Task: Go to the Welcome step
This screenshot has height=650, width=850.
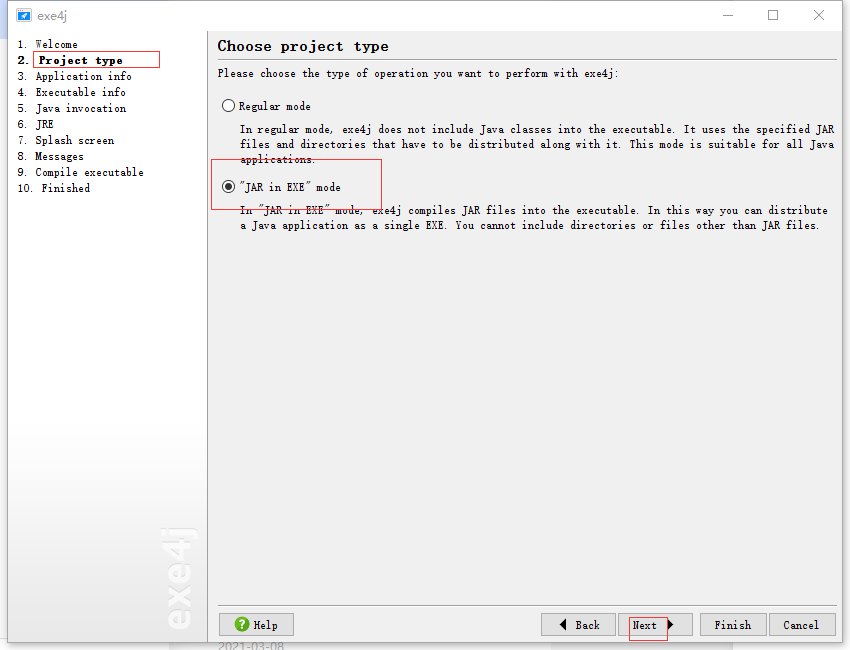Action: click(x=56, y=44)
